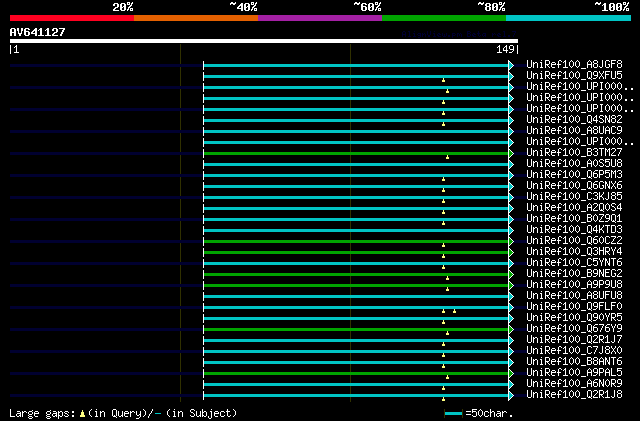The image size is (640, 421).
Task: Open hit UniRef100_Q4SN82
Action: coord(574,120)
